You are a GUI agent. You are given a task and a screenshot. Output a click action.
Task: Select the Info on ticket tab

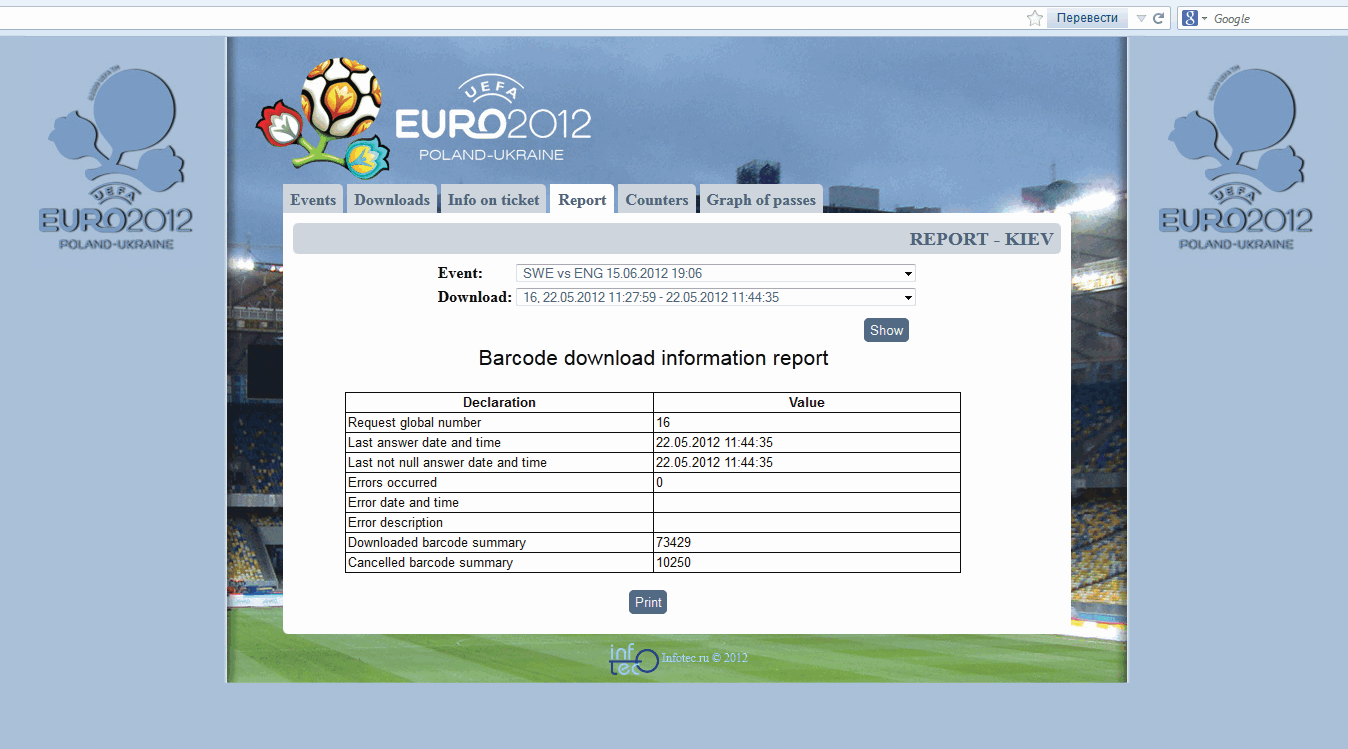493,199
